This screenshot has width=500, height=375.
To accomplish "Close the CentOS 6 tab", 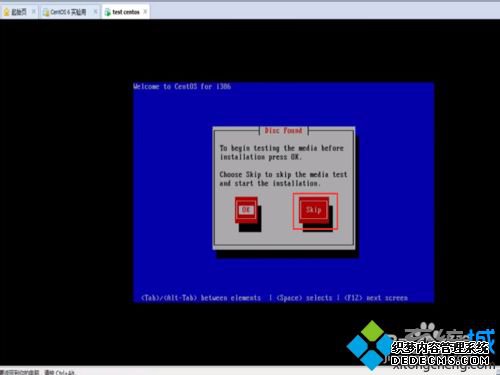I will pos(95,12).
